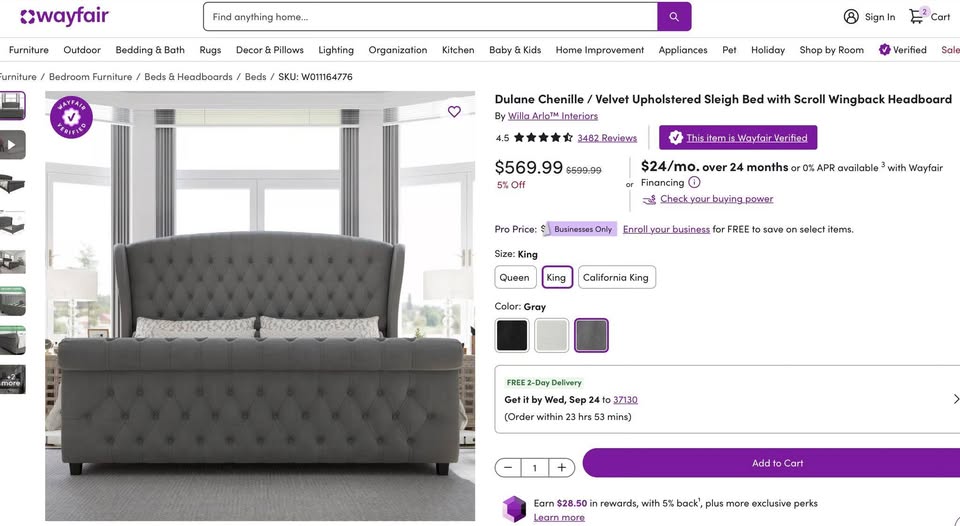Save bed to favorites with heart icon
This screenshot has height=526, width=960.
tap(454, 112)
